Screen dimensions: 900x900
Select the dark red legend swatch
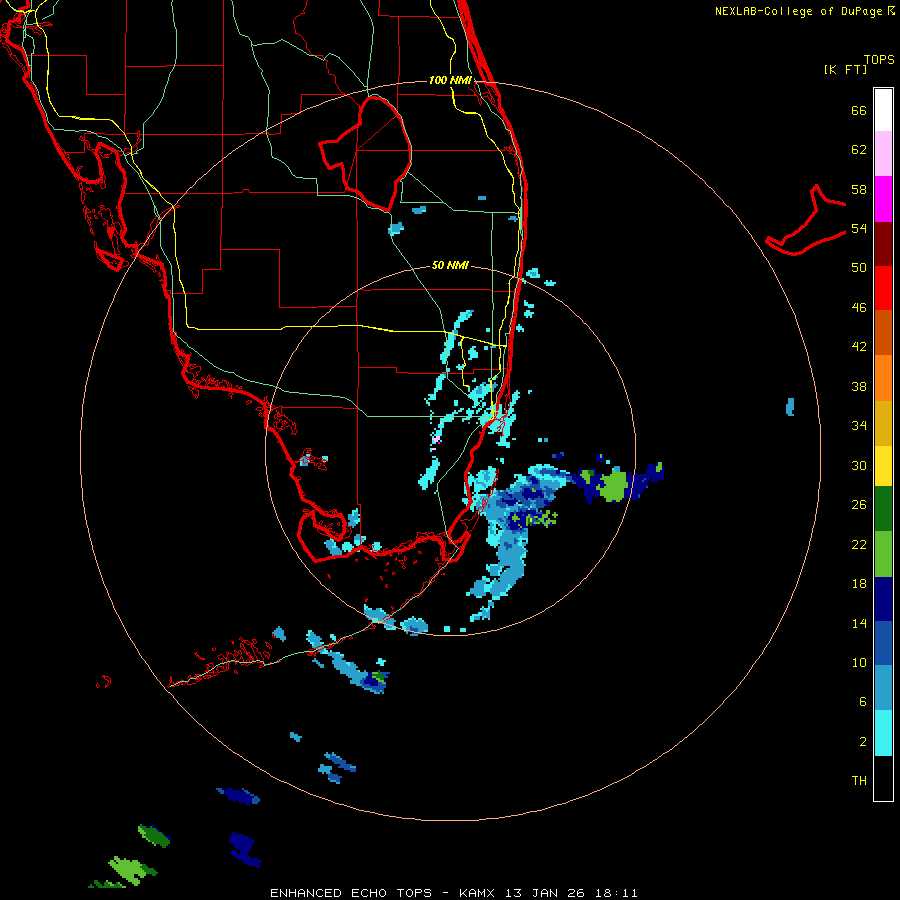883,243
